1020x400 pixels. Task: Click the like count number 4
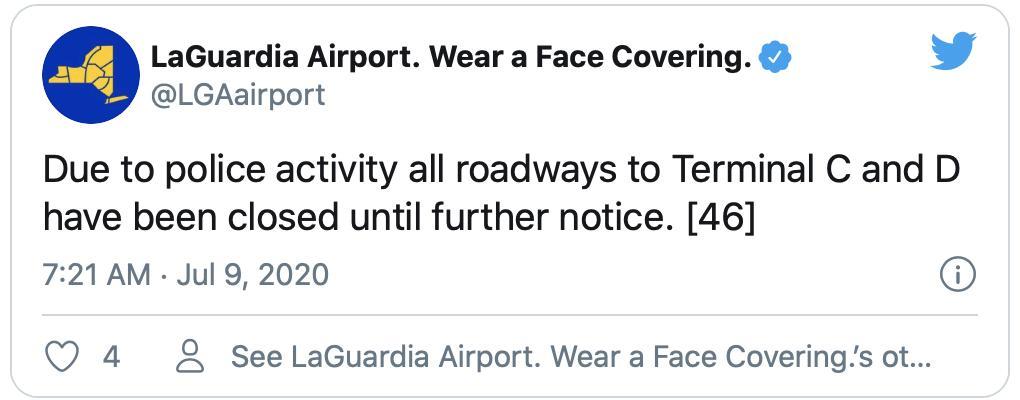click(111, 356)
